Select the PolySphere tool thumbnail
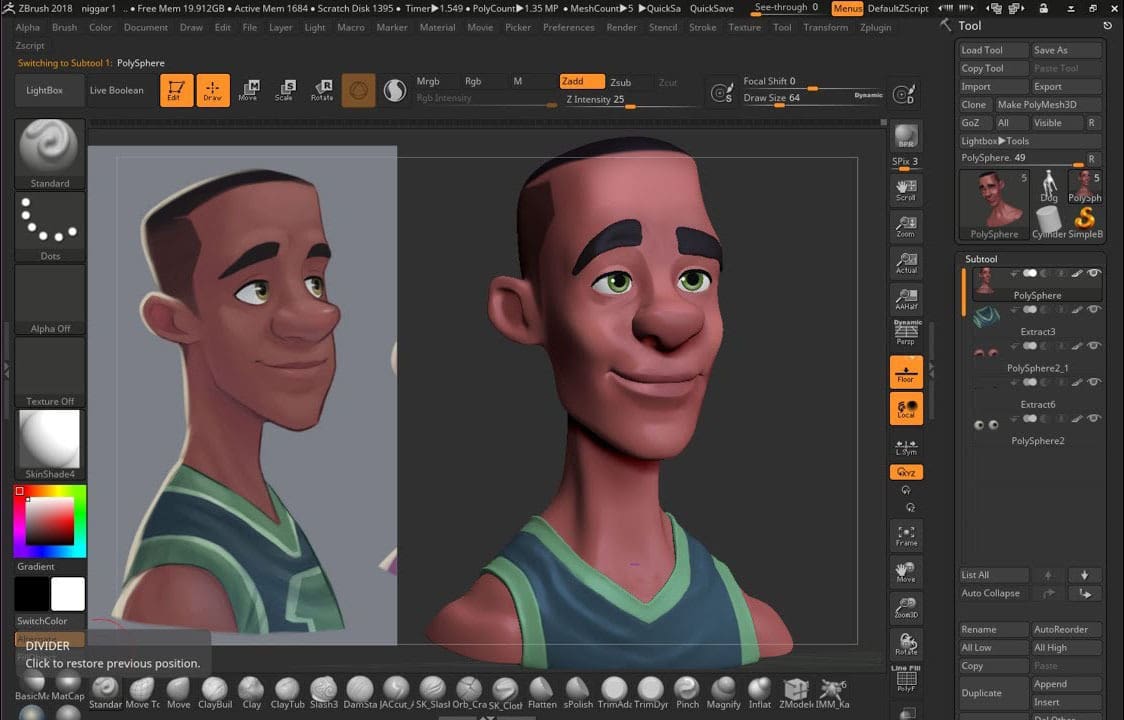 click(994, 205)
